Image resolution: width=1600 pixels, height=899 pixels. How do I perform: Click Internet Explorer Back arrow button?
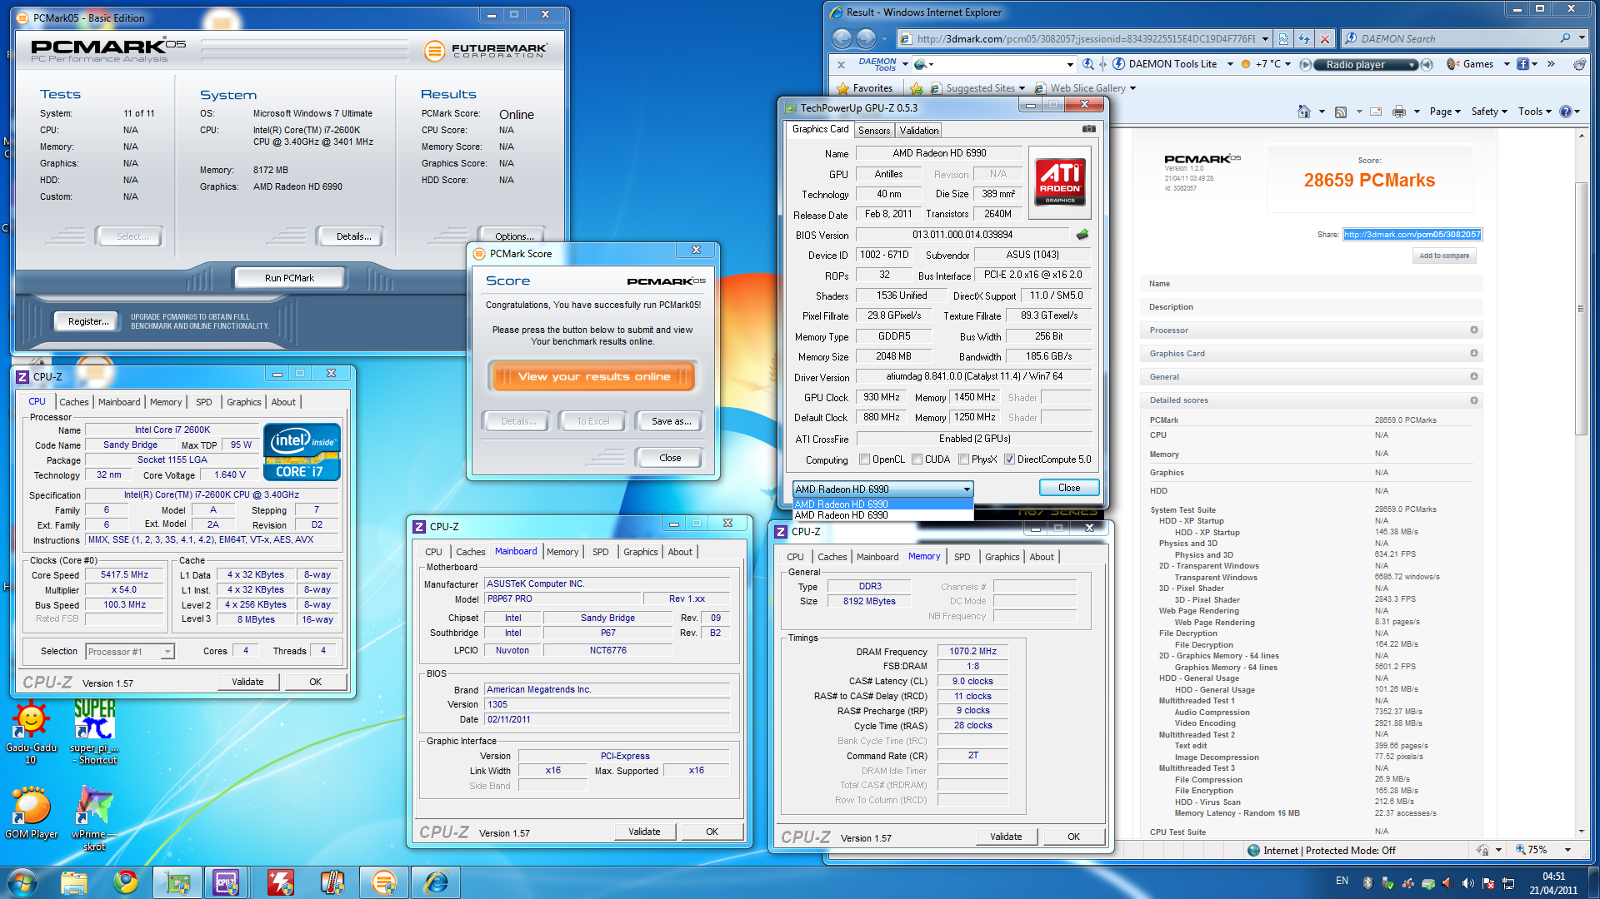tap(842, 38)
